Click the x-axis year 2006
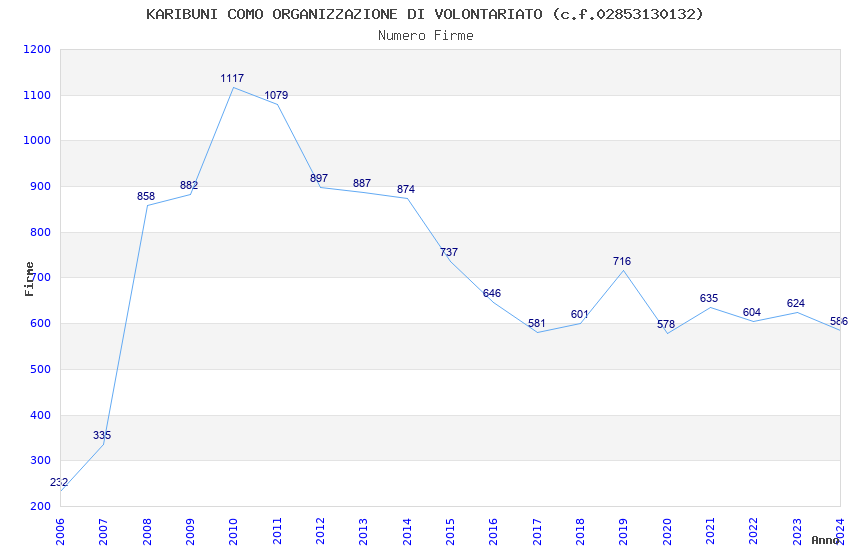The width and height of the screenshot is (850, 550). 60,531
